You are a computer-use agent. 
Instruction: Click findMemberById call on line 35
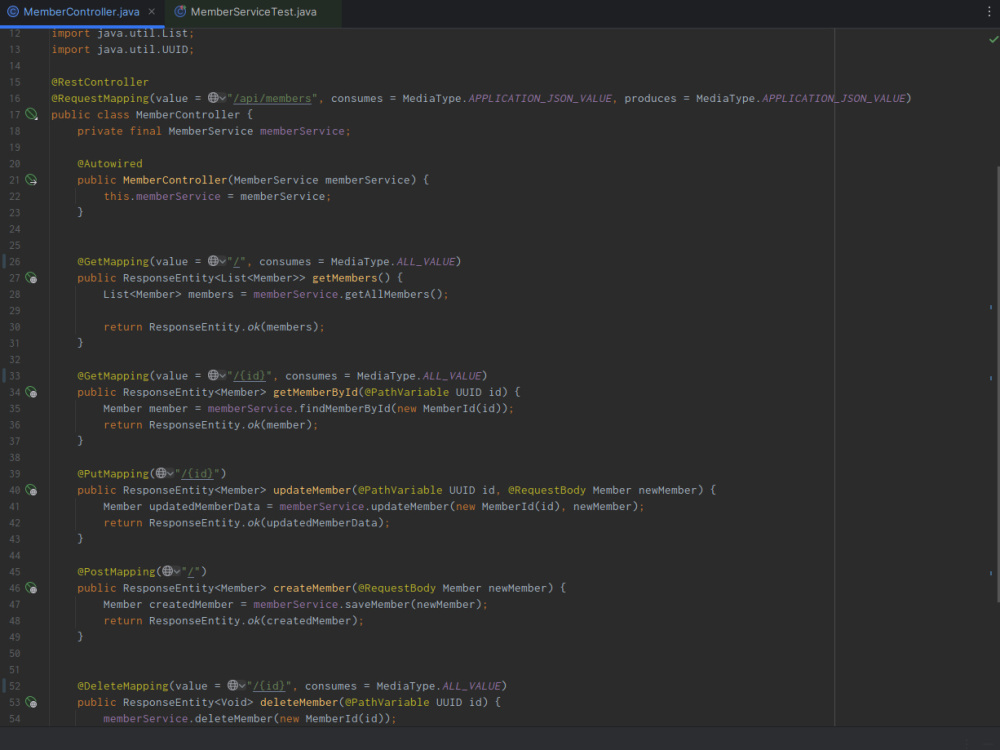pos(345,409)
